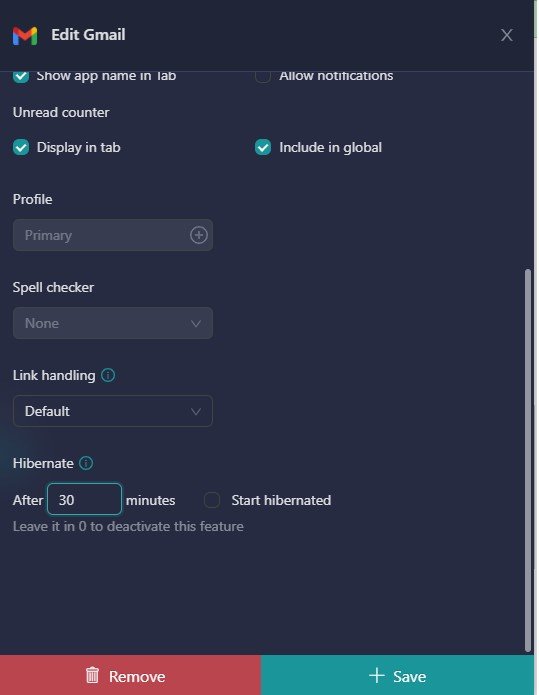This screenshot has width=539, height=695.
Task: Focus the hibernate minutes input field
Action: point(84,499)
